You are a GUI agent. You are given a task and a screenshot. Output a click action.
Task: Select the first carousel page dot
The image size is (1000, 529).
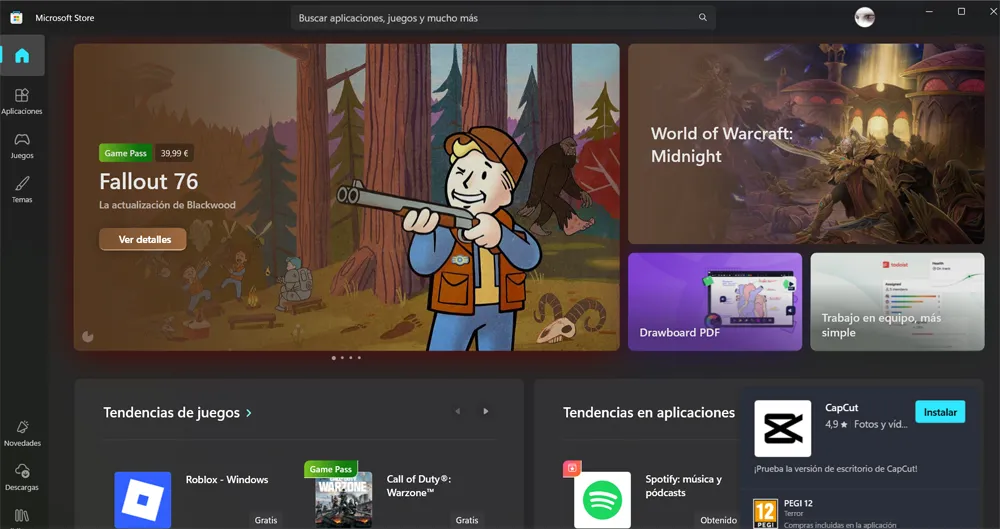tap(334, 358)
